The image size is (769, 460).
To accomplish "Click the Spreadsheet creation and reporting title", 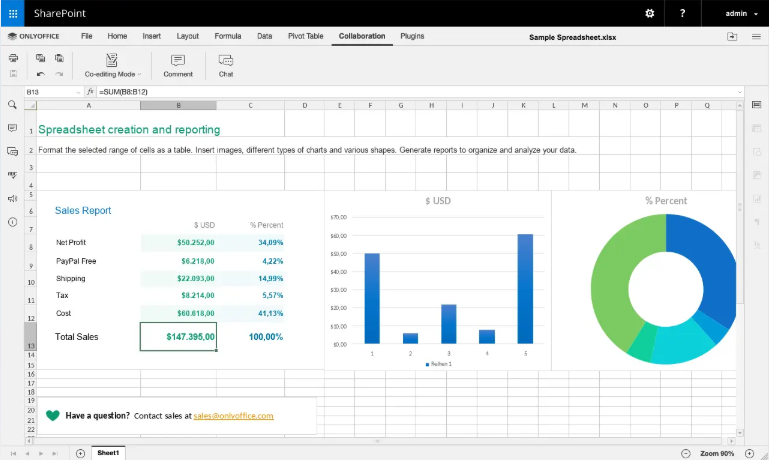I will click(129, 129).
